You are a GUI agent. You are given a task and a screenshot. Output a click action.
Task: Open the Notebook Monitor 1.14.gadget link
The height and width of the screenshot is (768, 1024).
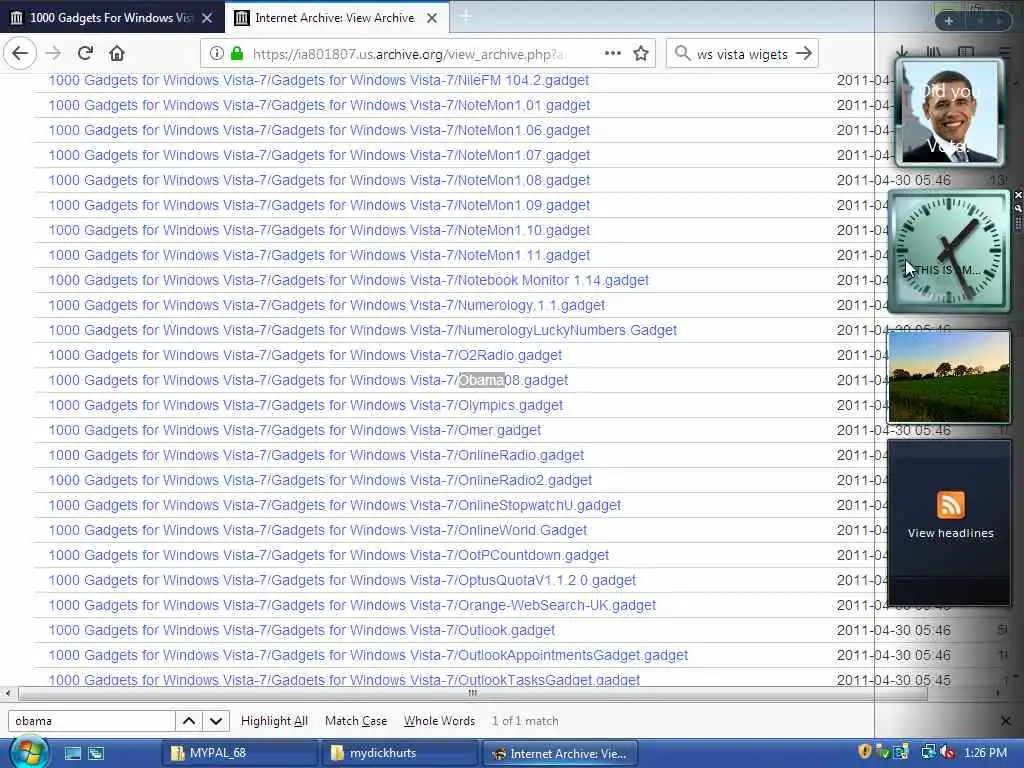(x=348, y=280)
